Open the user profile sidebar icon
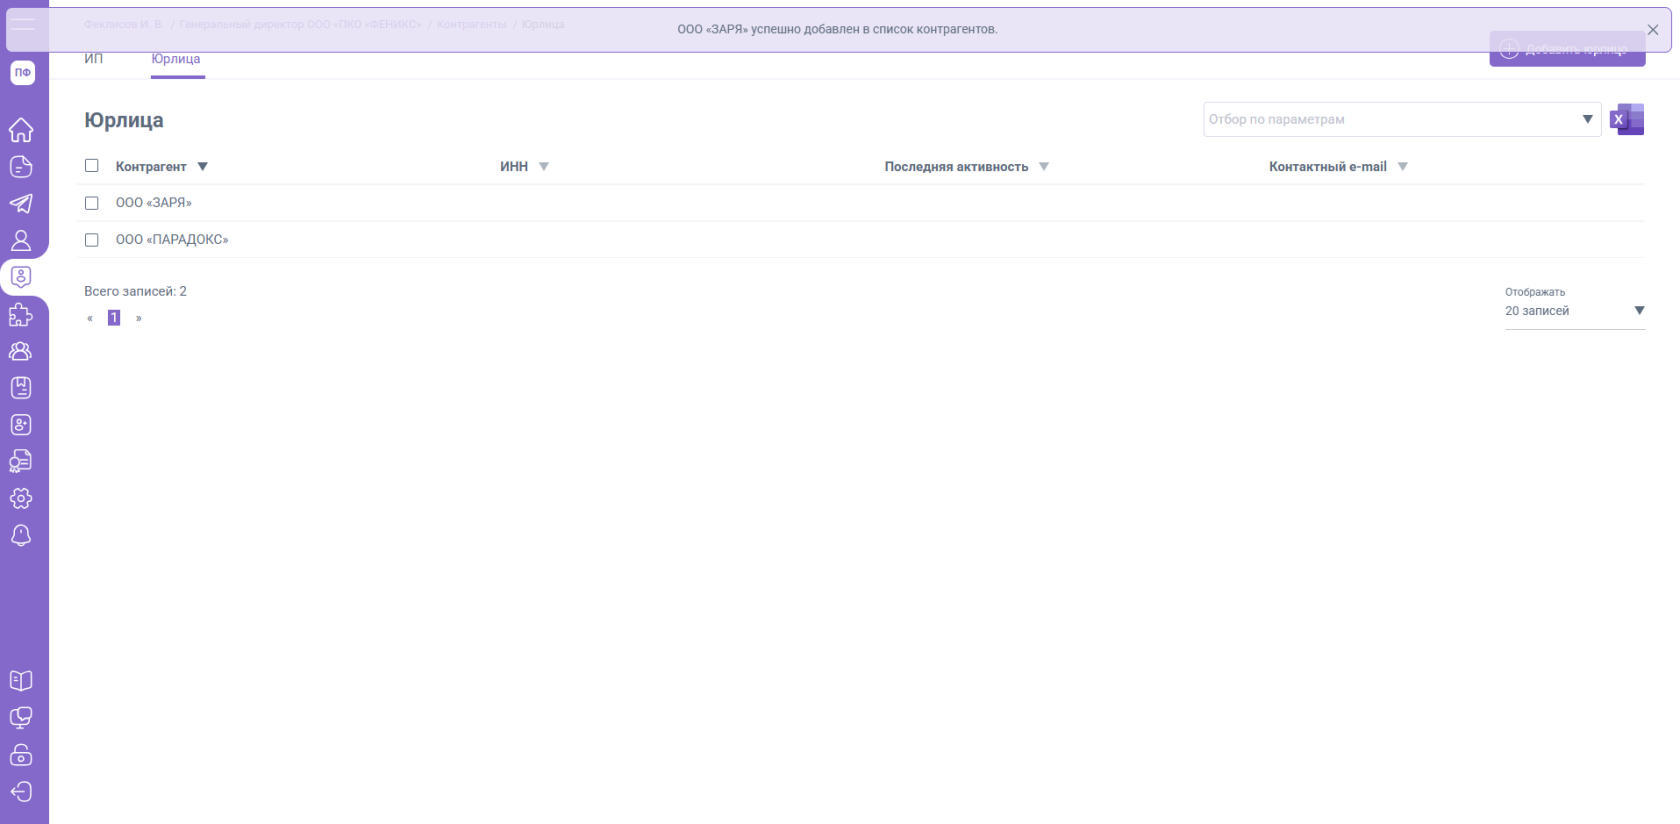 21,240
